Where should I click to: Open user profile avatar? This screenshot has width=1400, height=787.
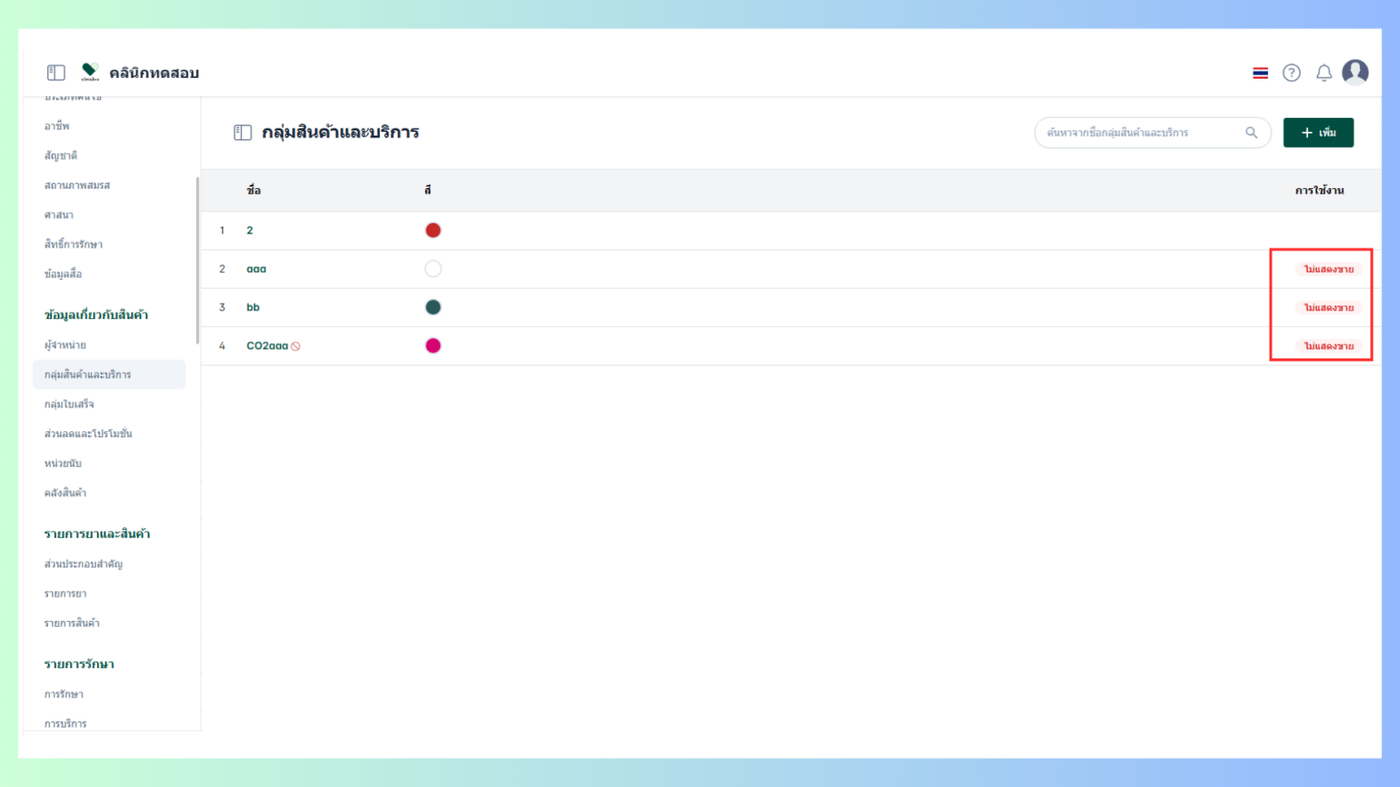[1355, 72]
